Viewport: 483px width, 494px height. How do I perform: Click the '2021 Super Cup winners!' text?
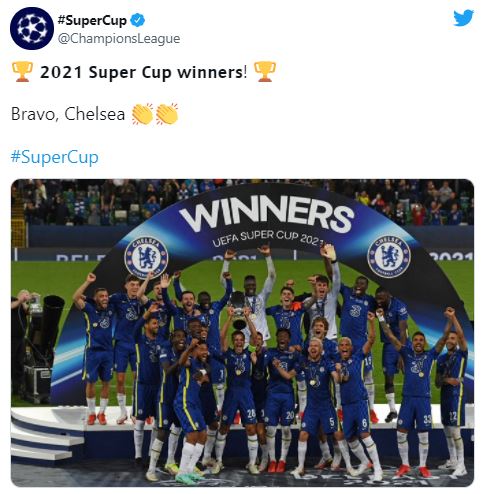[x=144, y=72]
